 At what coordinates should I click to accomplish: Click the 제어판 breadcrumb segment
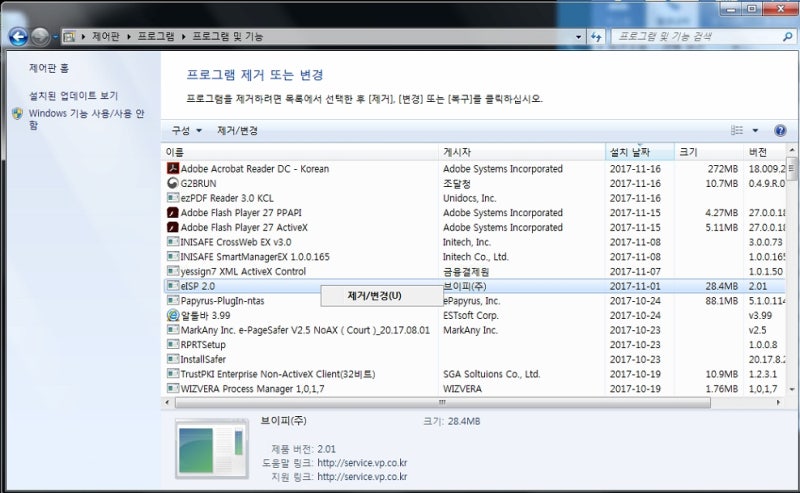pos(106,37)
